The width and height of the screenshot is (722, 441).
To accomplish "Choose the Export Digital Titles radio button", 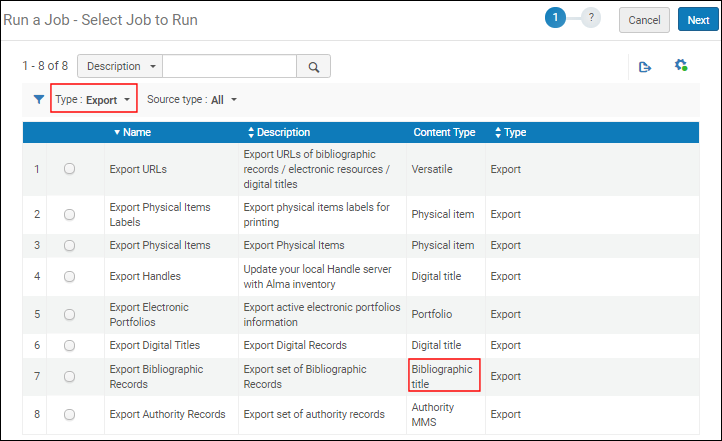I will click(x=69, y=345).
